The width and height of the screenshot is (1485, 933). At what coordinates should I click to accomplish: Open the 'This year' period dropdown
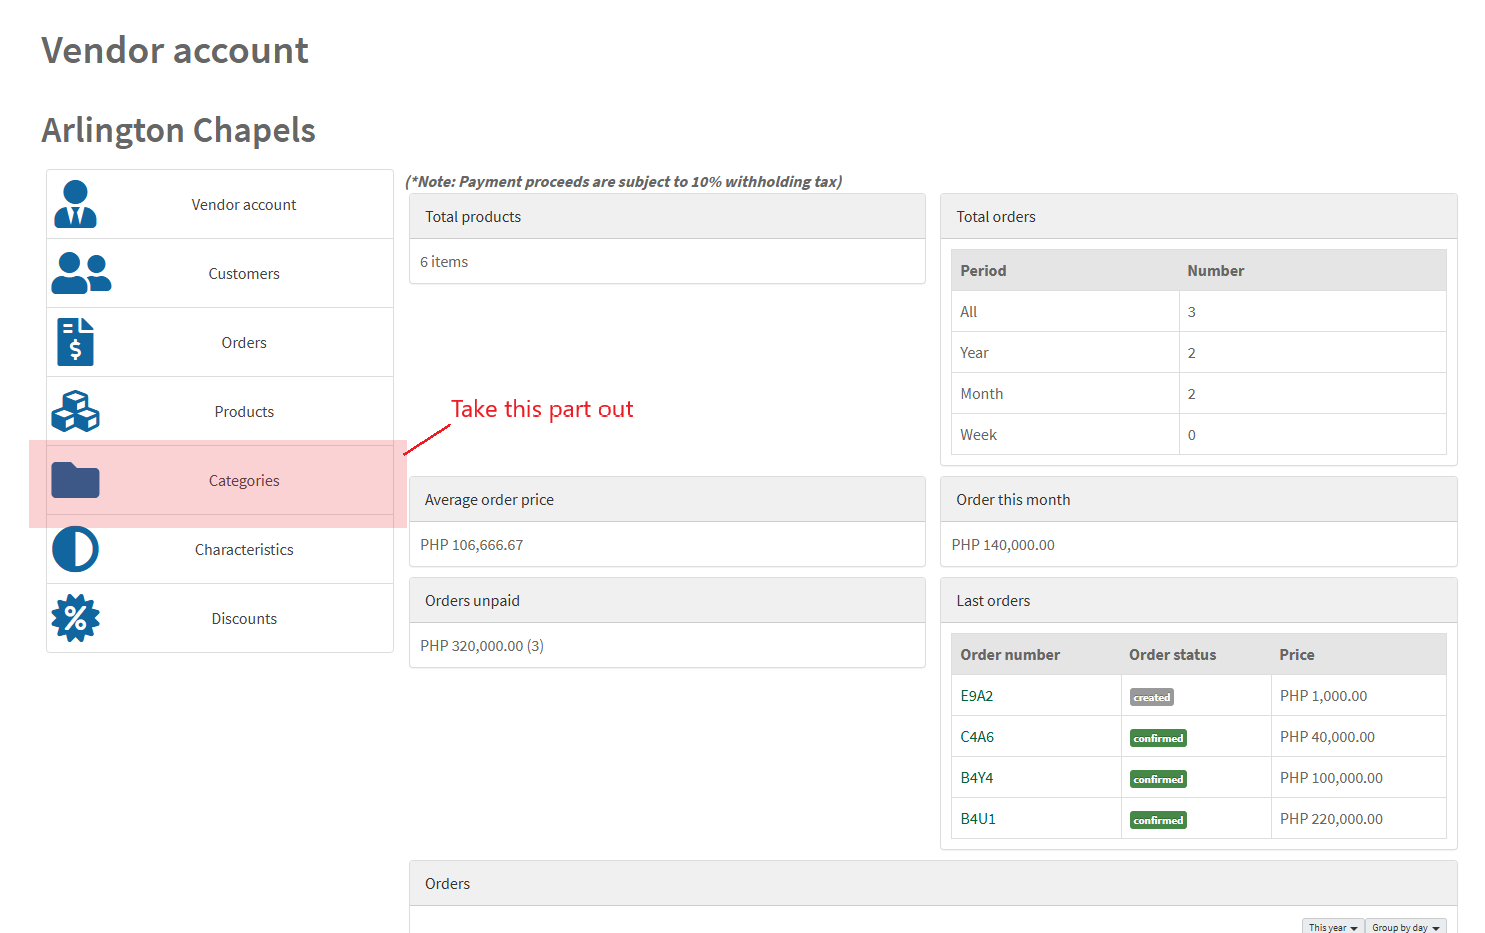tap(1333, 927)
